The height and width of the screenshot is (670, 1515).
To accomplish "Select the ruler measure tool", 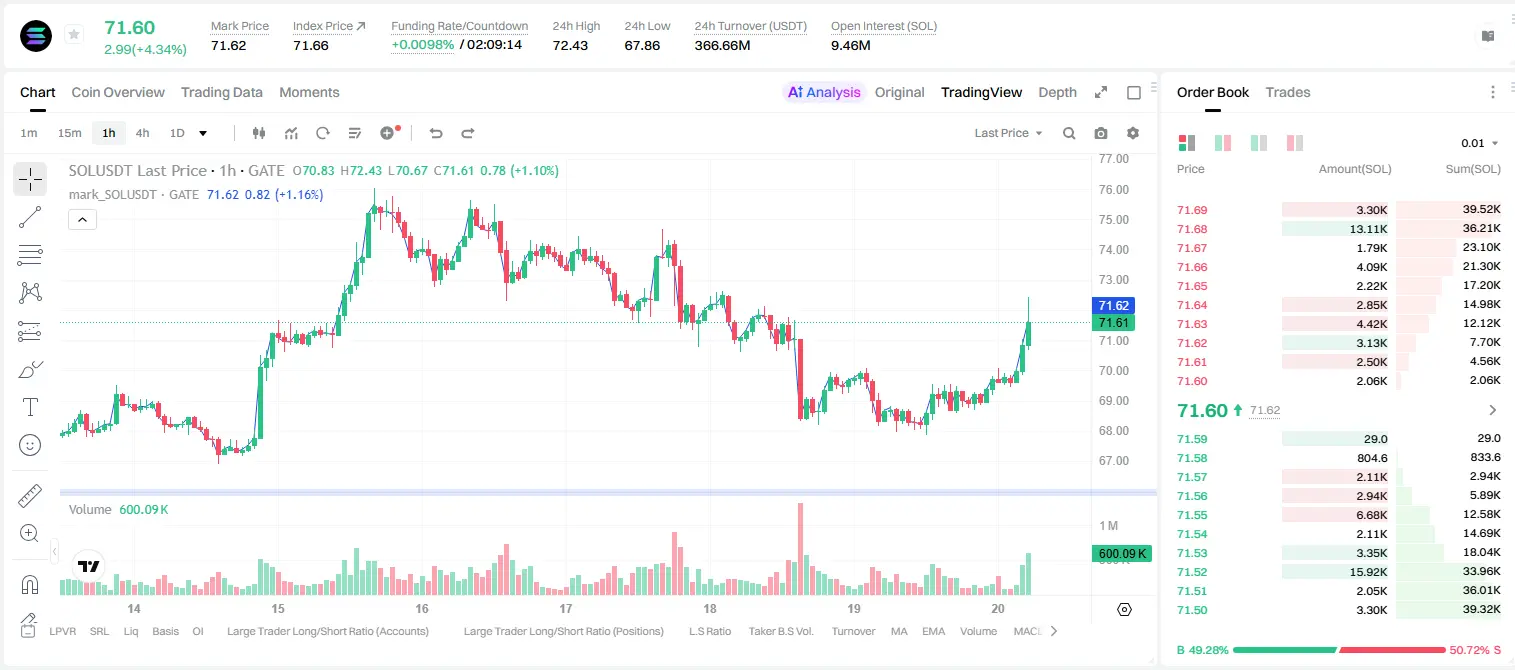I will (30, 495).
